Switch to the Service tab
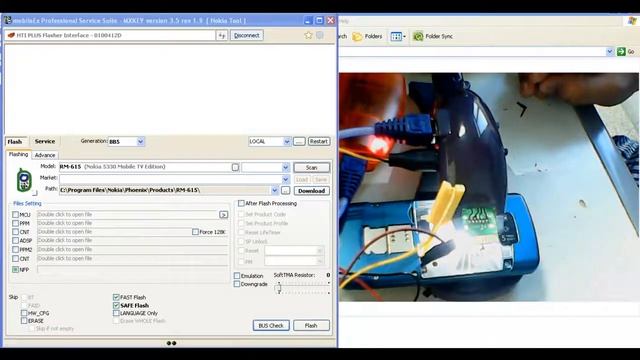 point(44,141)
